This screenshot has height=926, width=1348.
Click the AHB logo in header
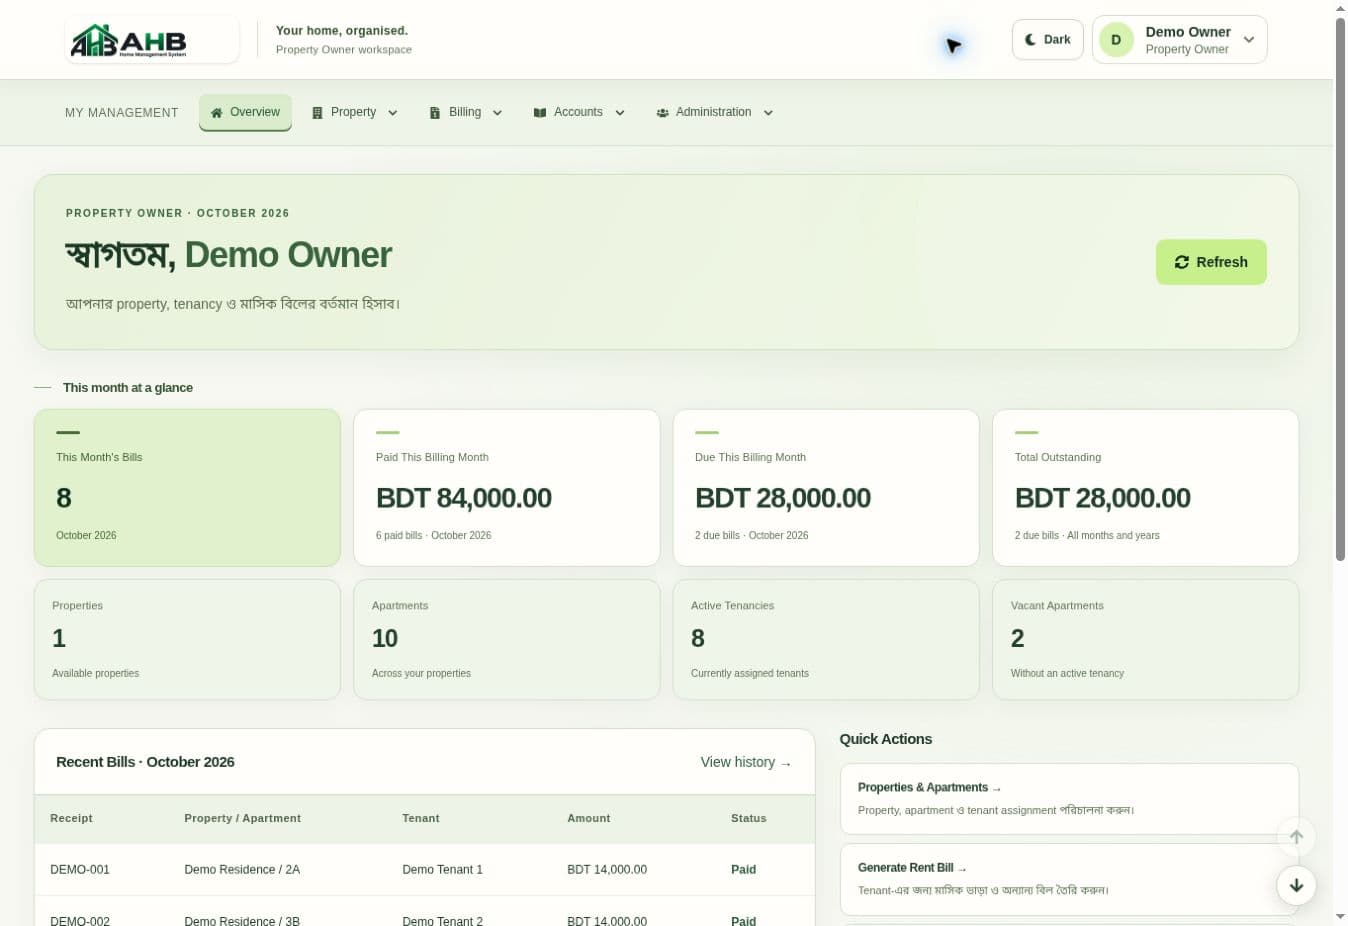pos(152,40)
